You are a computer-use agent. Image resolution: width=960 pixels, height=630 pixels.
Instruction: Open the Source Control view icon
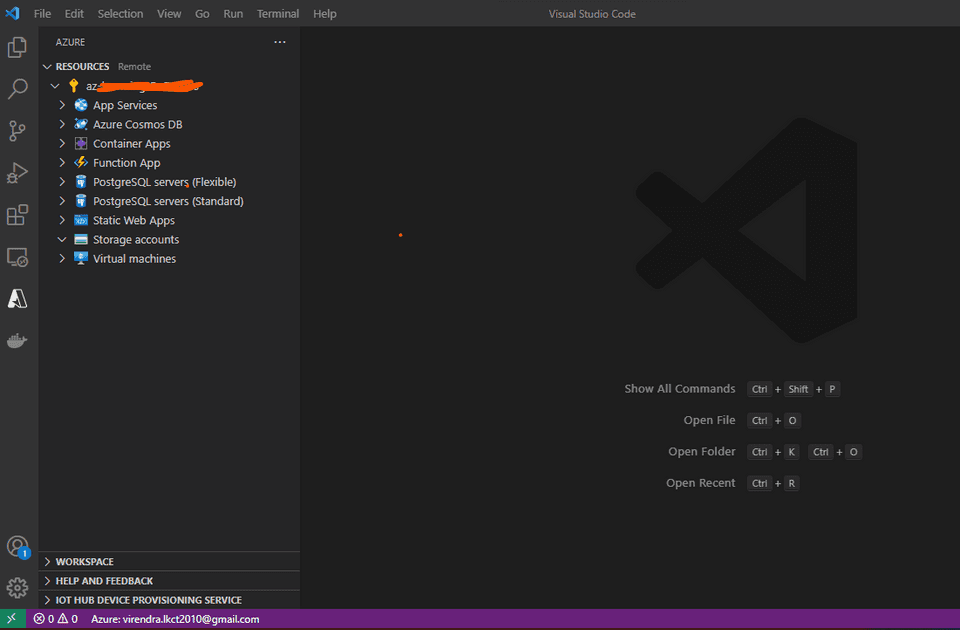tap(17, 131)
